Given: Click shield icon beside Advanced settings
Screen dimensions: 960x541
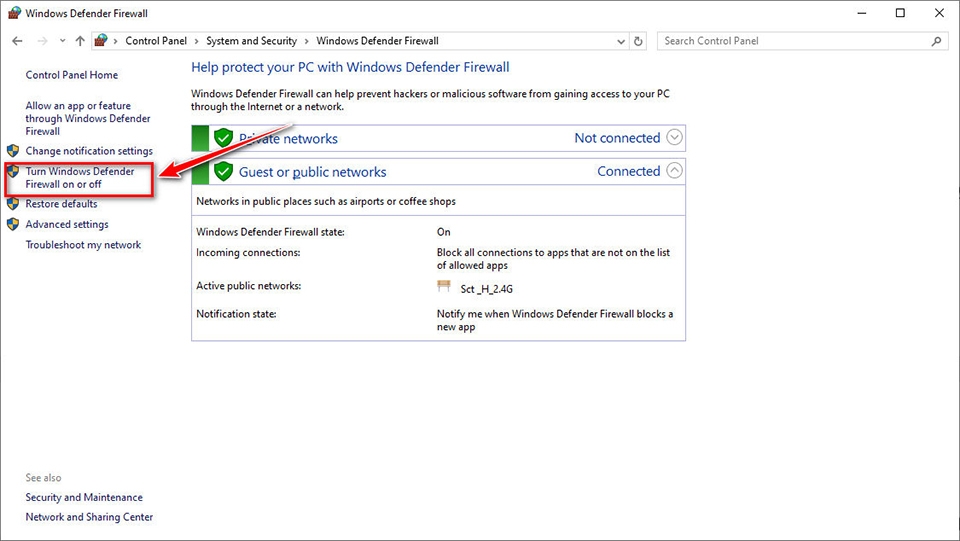Looking at the screenshot, I should (13, 224).
